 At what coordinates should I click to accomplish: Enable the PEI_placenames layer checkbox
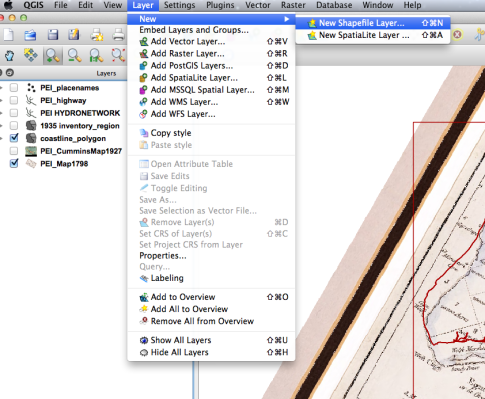point(14,88)
